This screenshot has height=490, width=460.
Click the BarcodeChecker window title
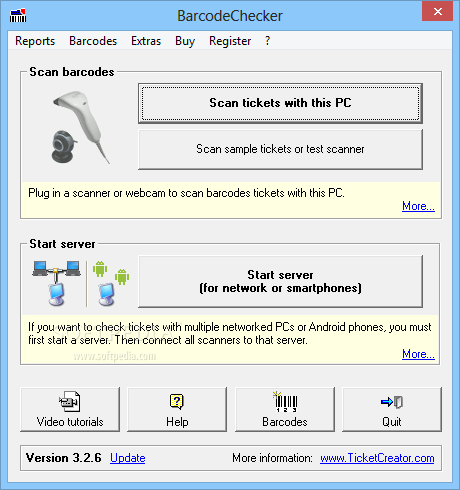click(230, 16)
